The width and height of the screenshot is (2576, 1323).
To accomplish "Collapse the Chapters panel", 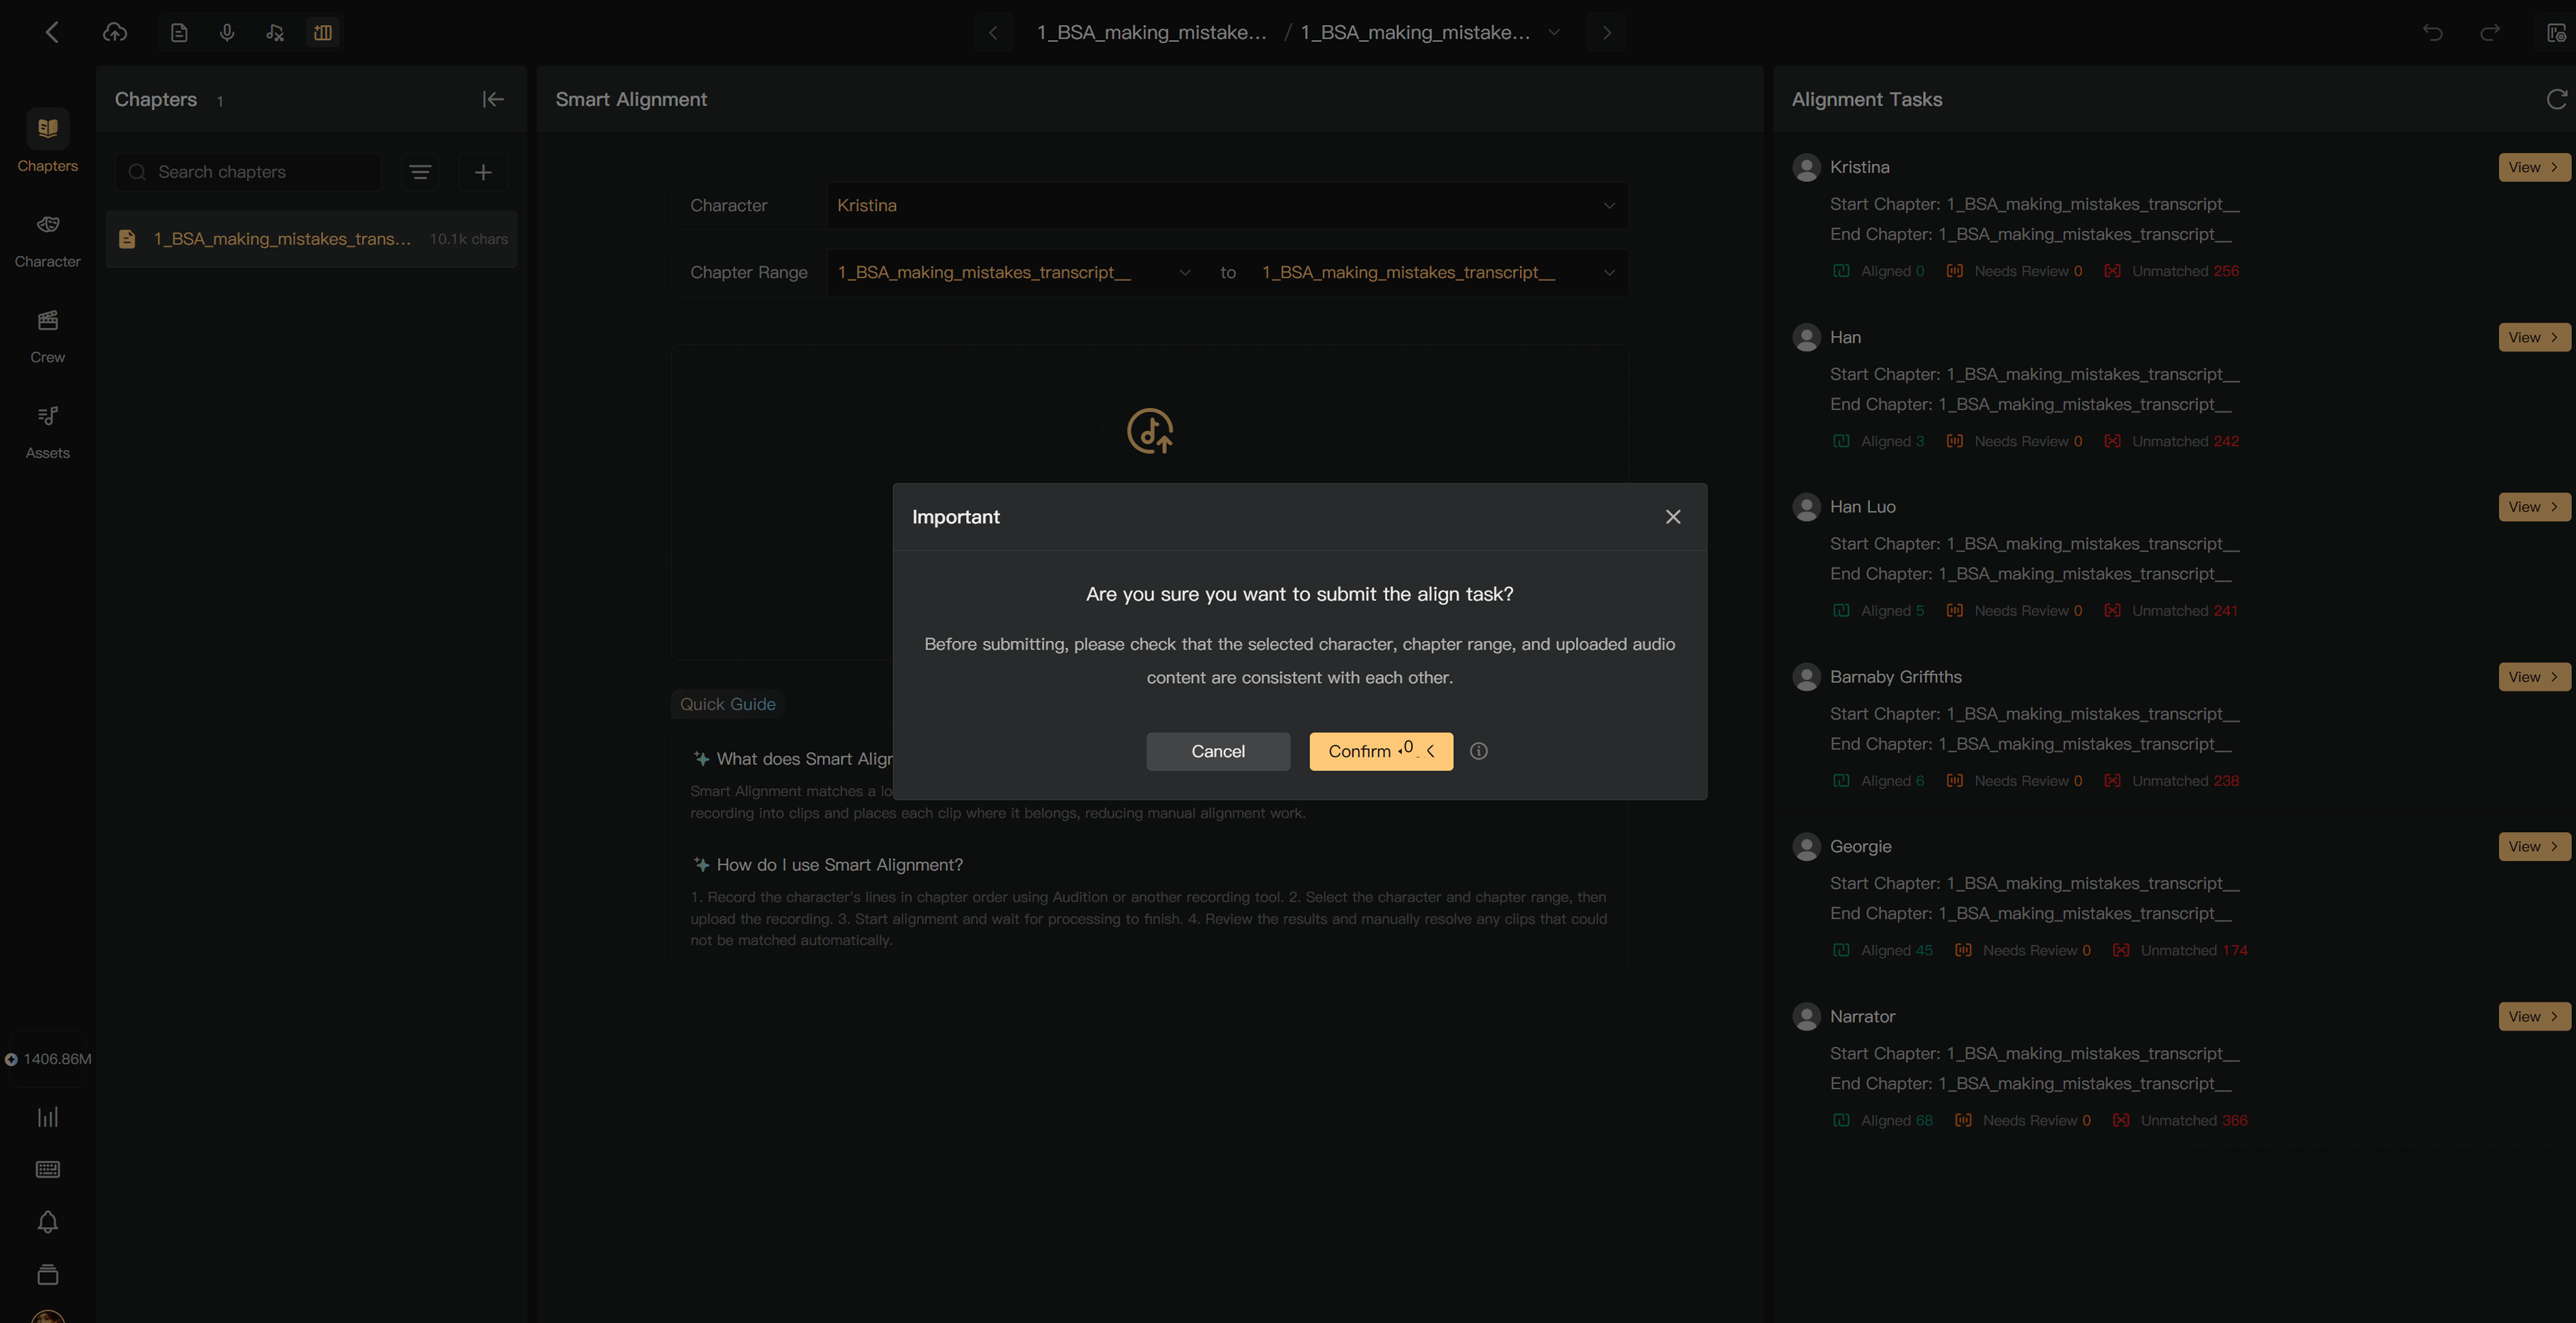I will (493, 99).
